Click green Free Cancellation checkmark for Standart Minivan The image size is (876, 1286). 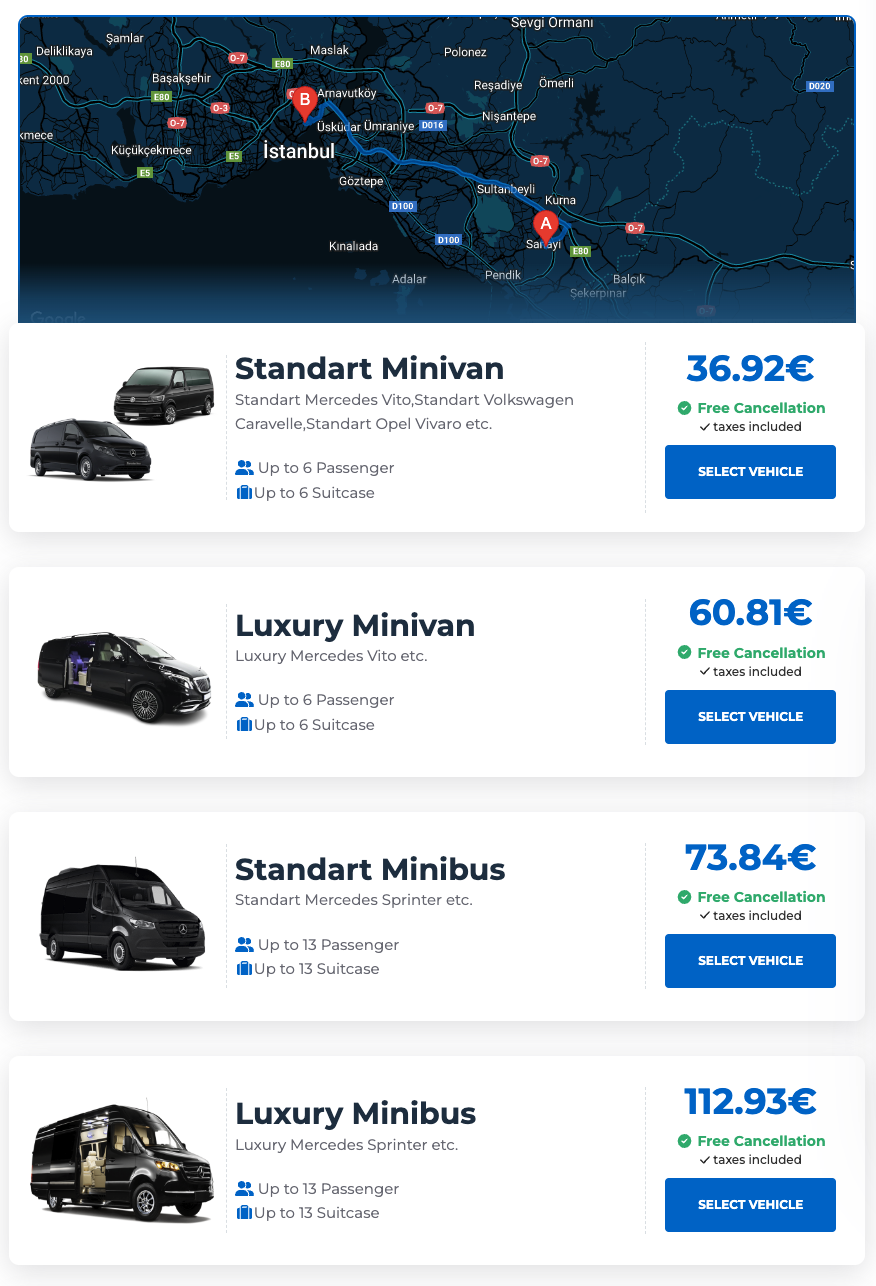pos(684,408)
